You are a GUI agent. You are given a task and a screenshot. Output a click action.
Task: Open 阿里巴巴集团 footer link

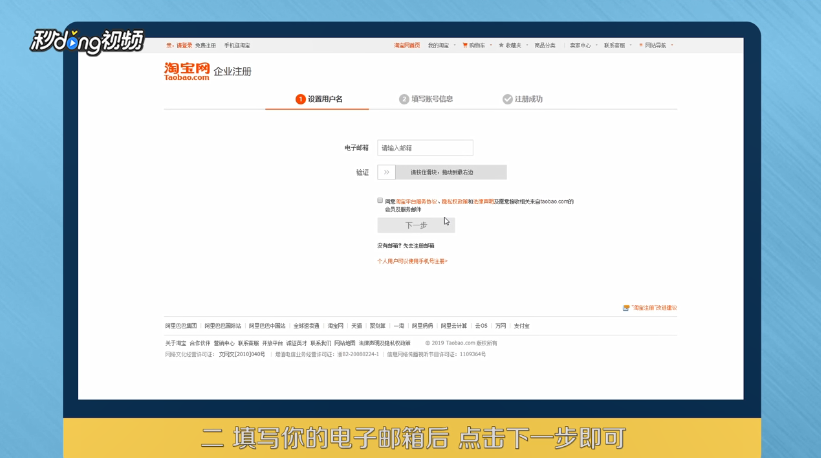[x=181, y=326]
